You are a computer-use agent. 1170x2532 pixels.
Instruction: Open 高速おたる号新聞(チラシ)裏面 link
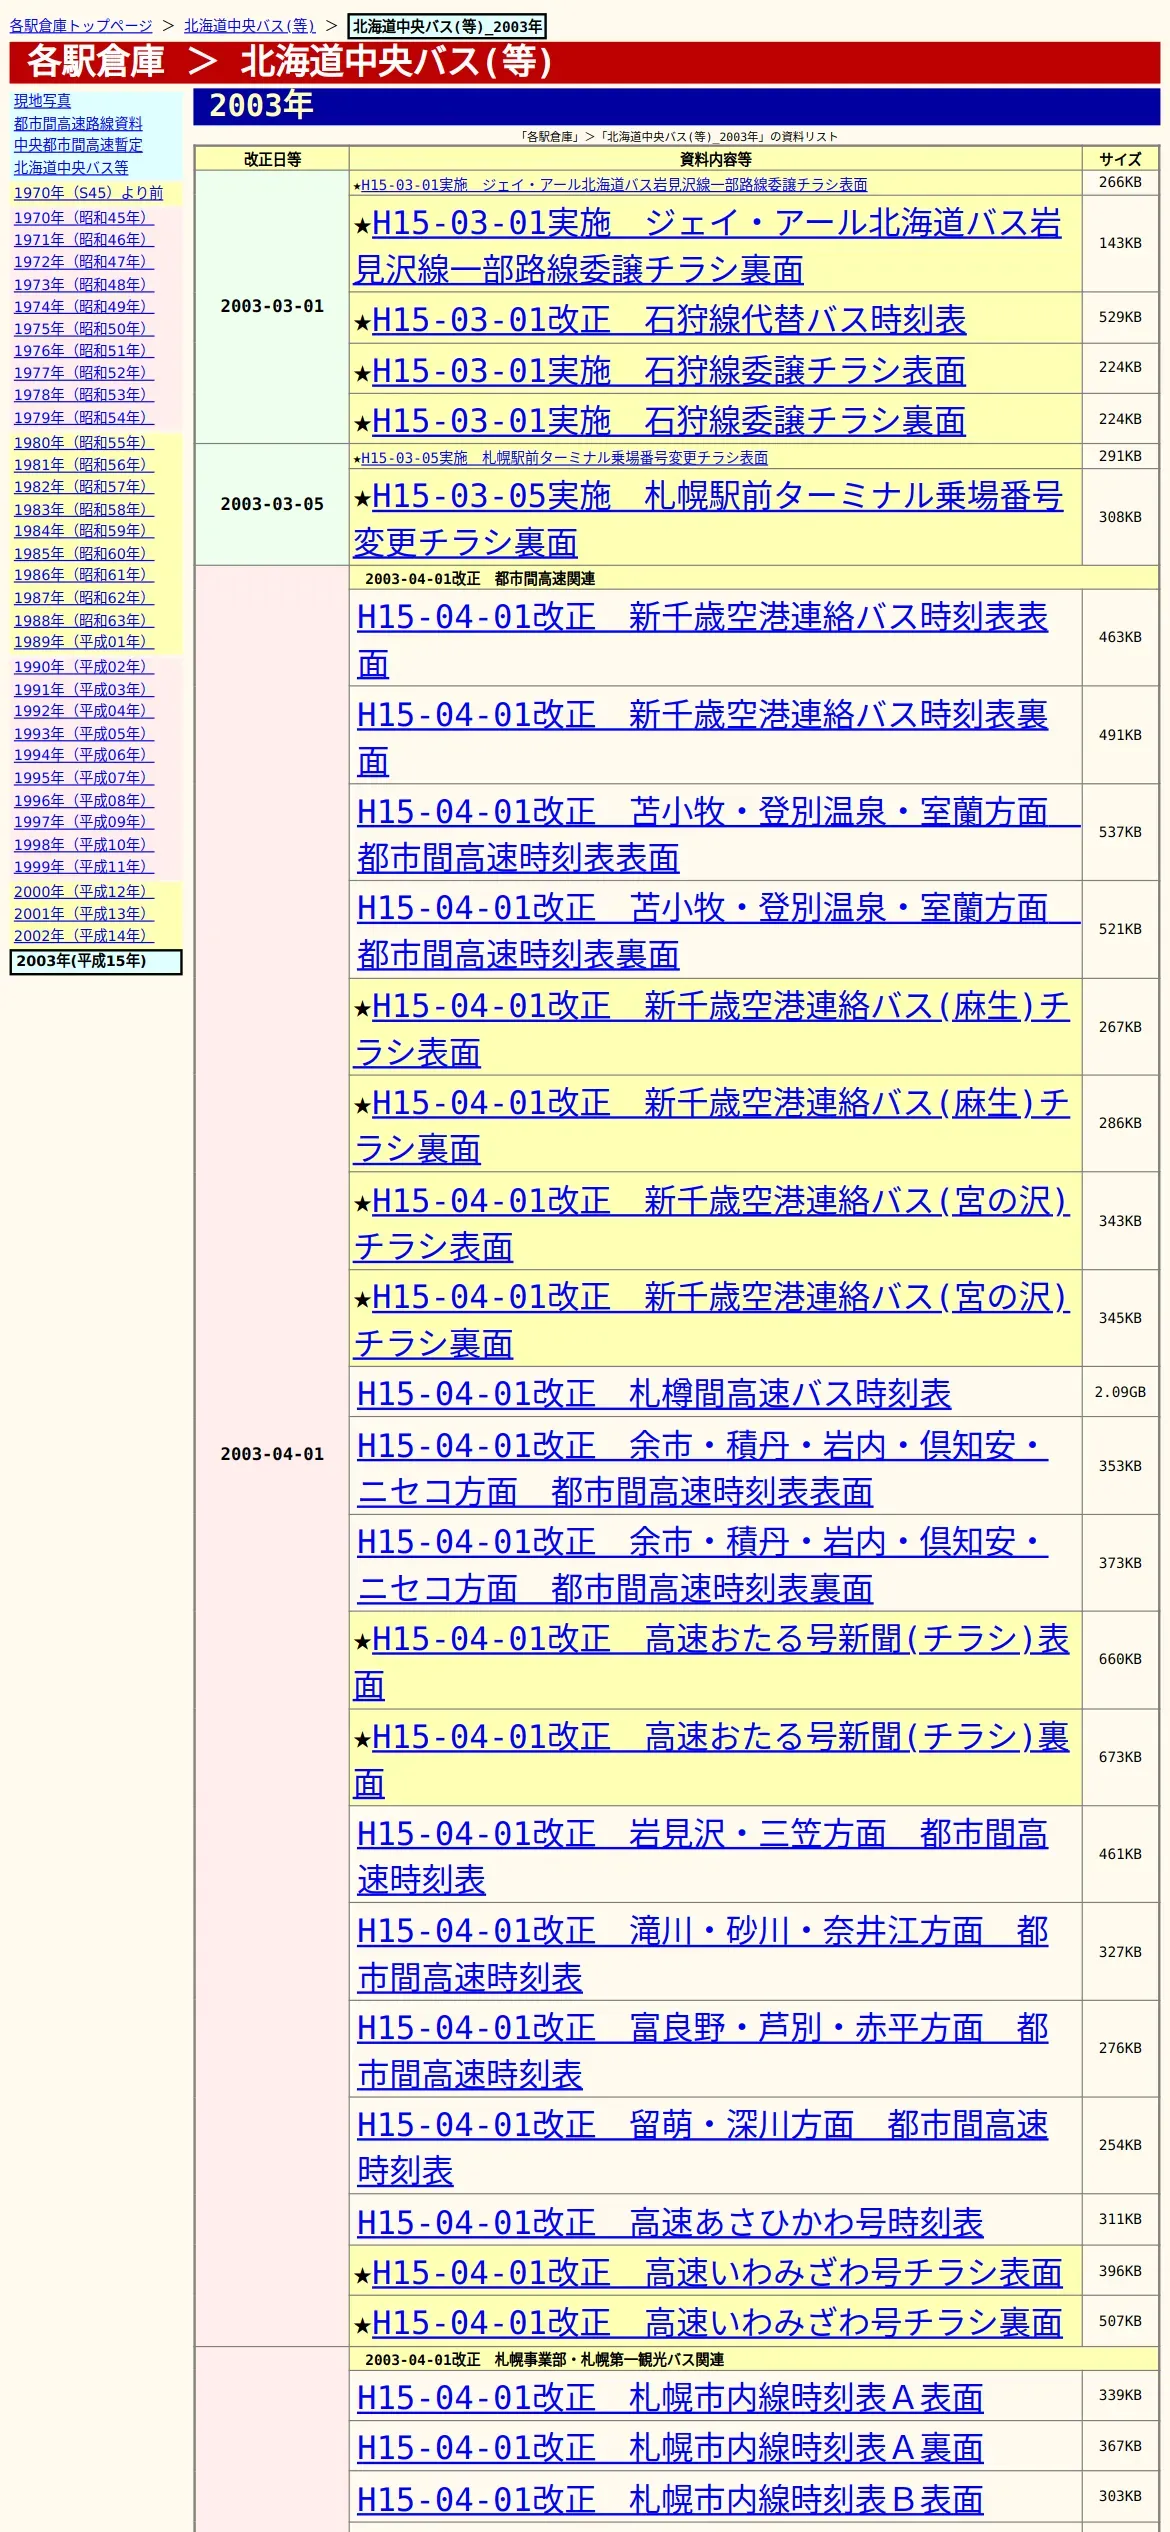[712, 1760]
